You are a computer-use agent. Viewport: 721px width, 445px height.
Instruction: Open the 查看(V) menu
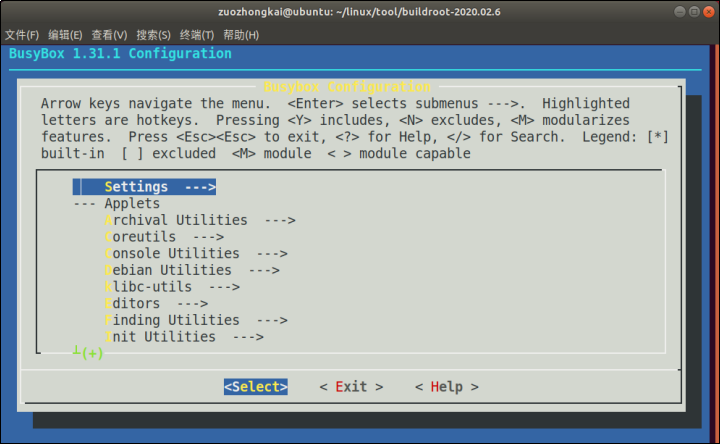tap(109, 35)
